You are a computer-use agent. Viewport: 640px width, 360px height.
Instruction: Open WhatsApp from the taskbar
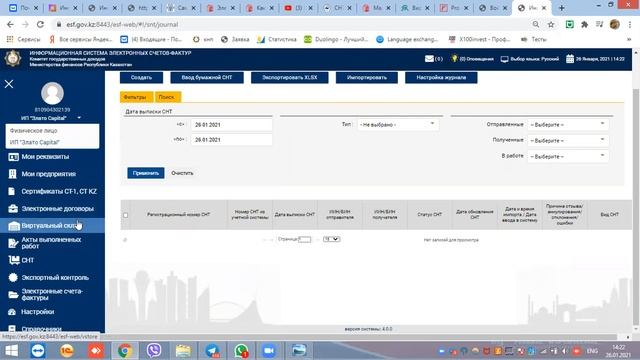tap(241, 350)
